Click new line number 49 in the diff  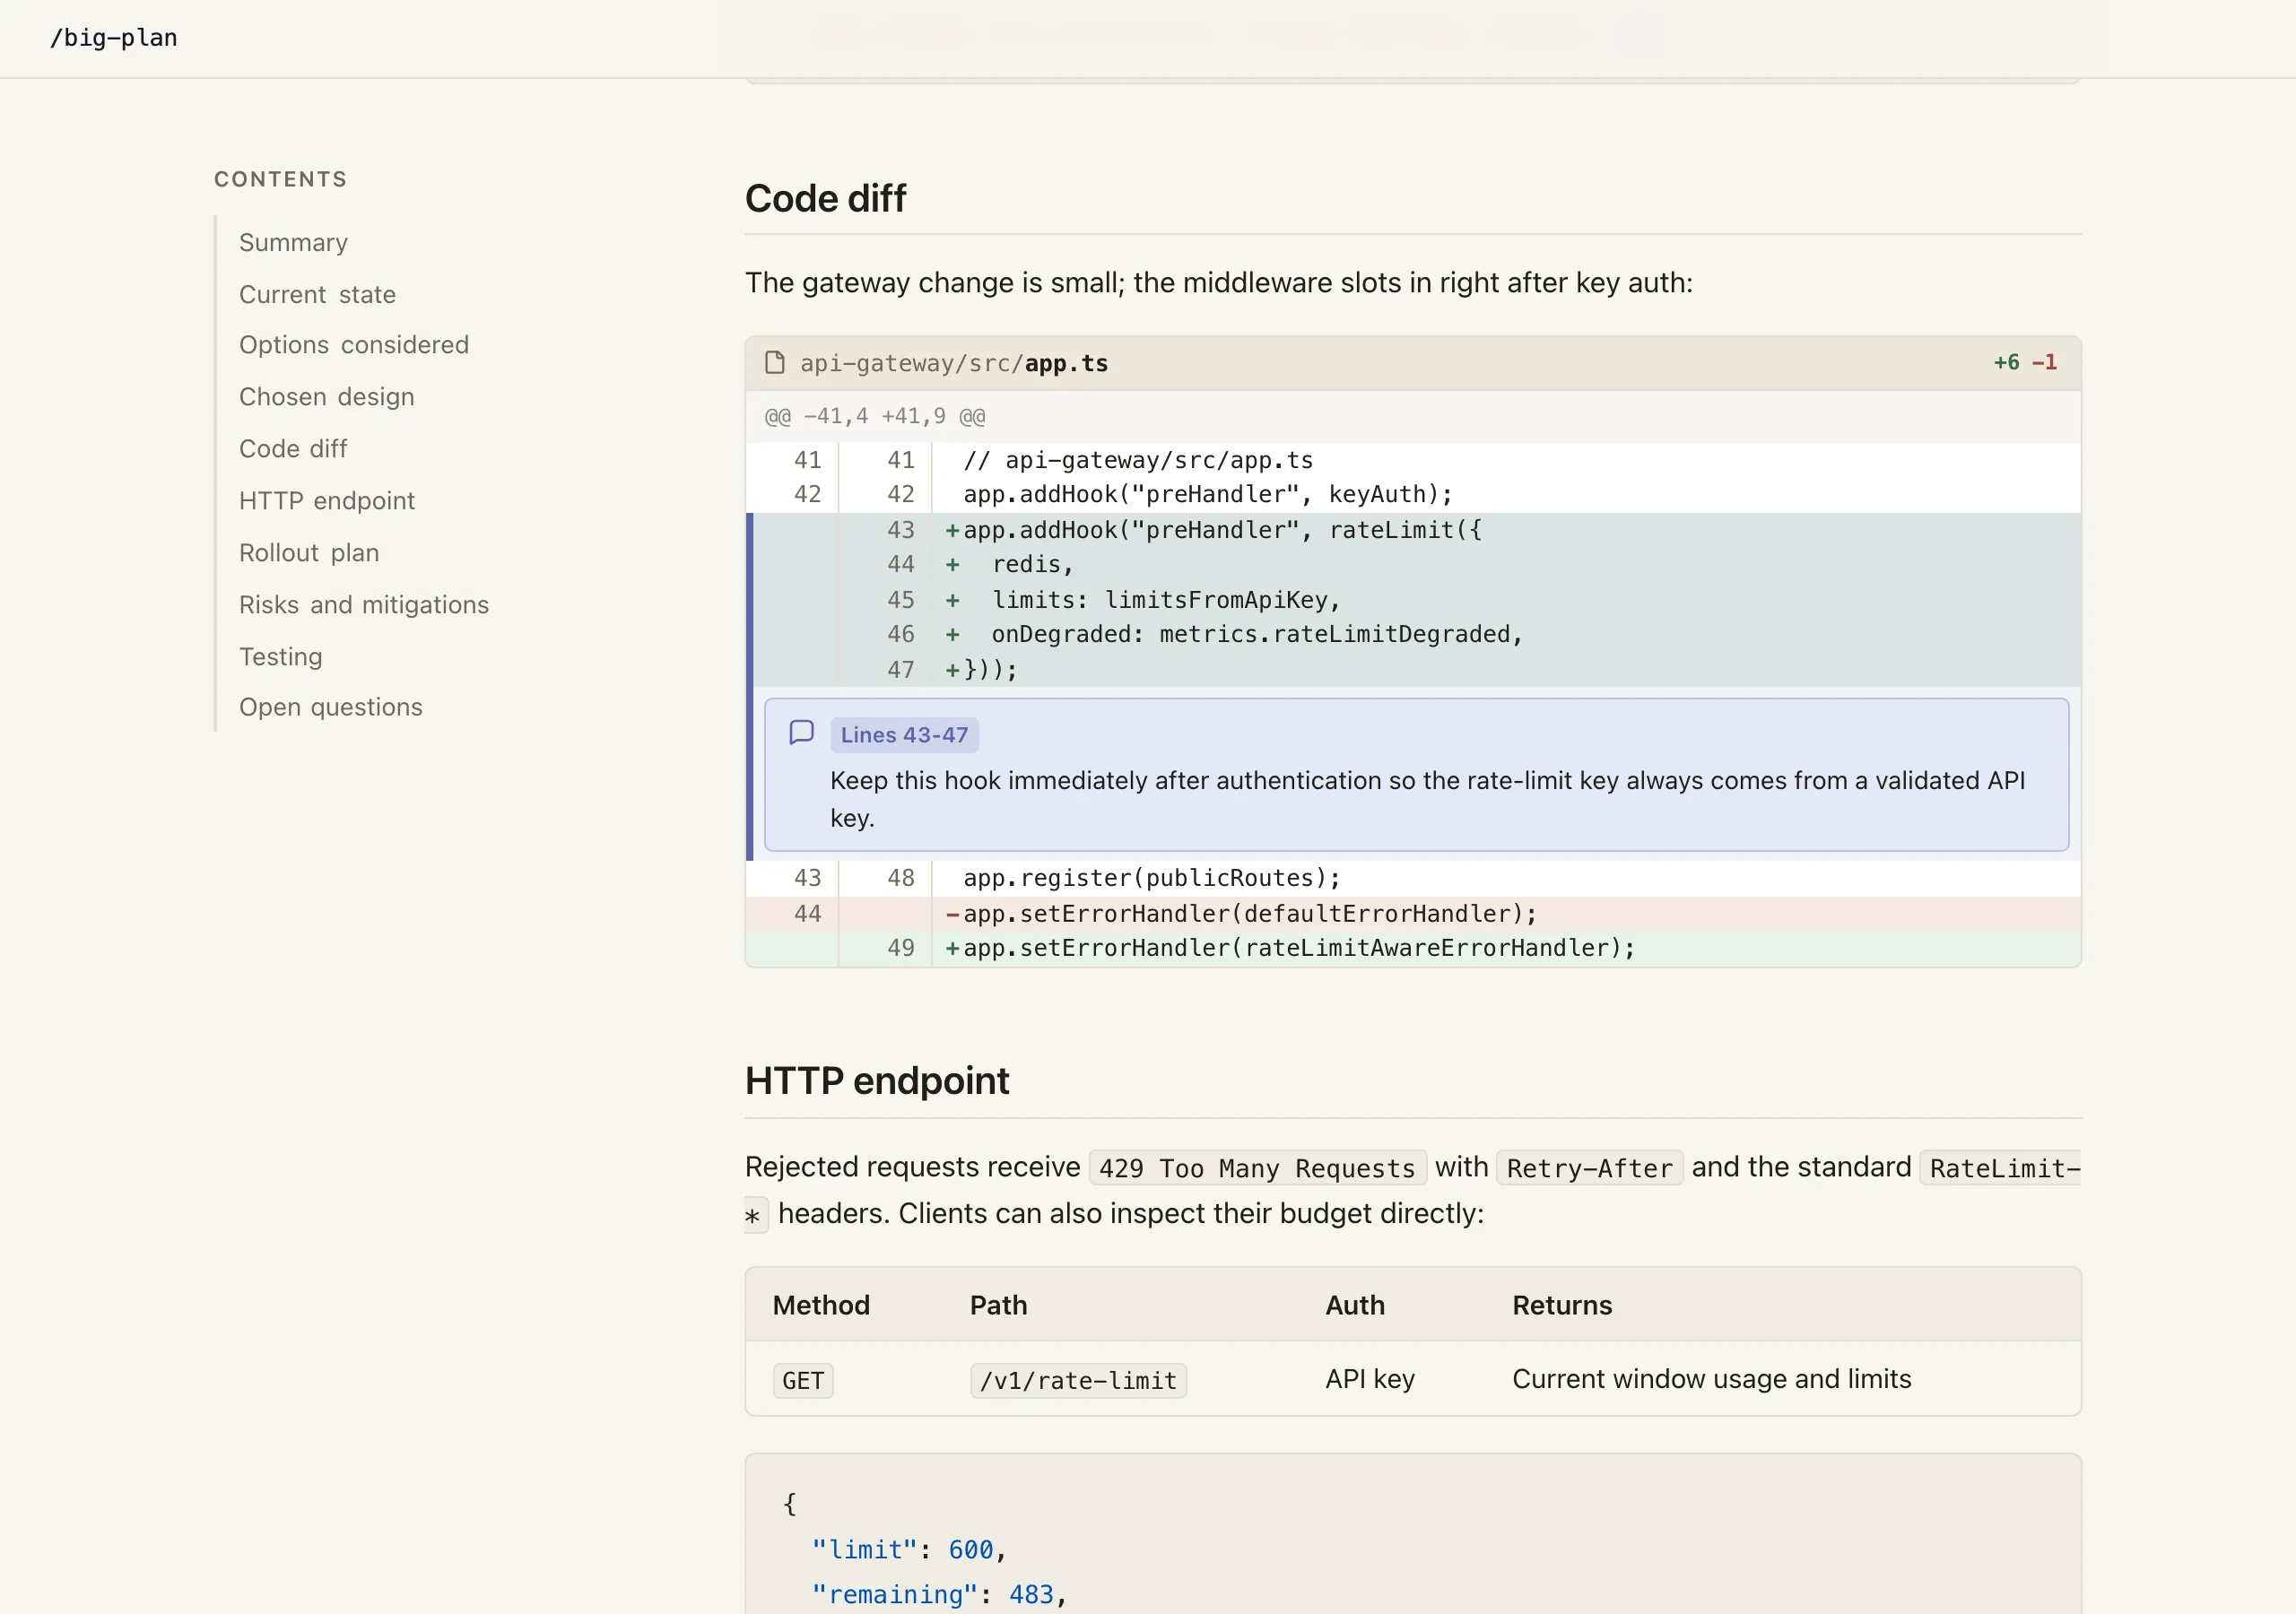pos(900,948)
